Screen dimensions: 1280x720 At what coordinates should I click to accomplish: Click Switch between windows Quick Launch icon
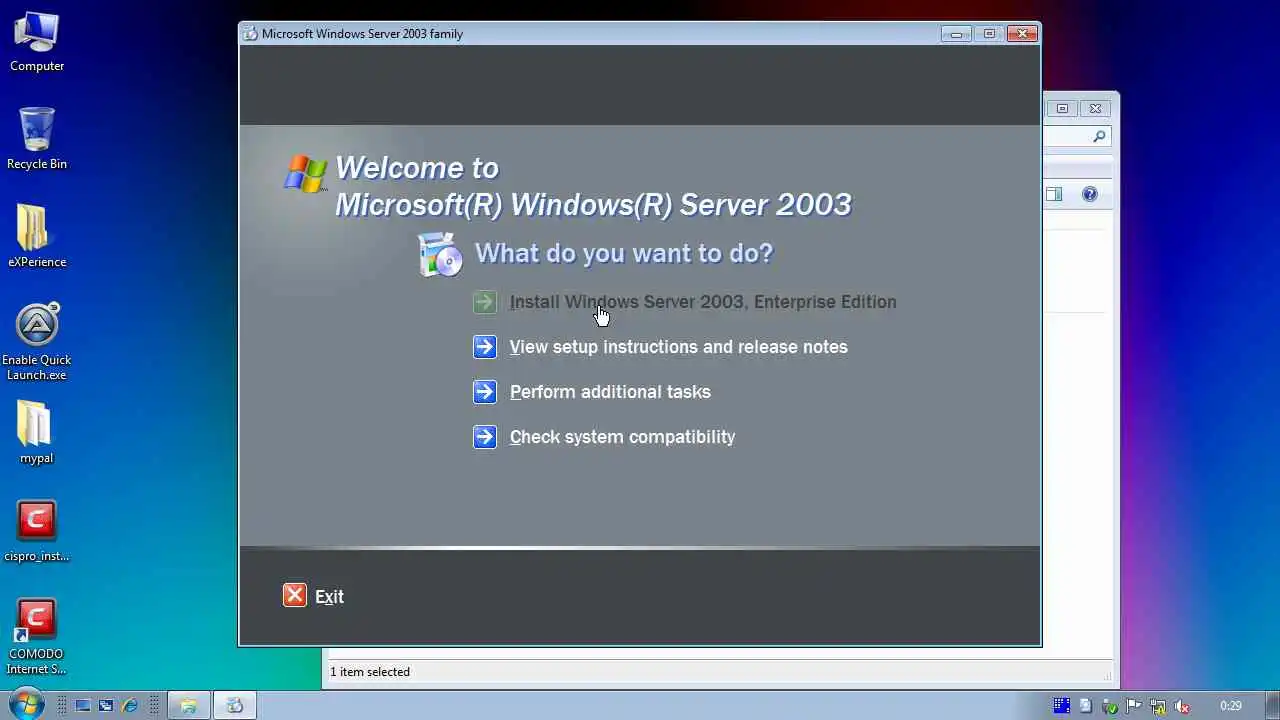coord(106,705)
